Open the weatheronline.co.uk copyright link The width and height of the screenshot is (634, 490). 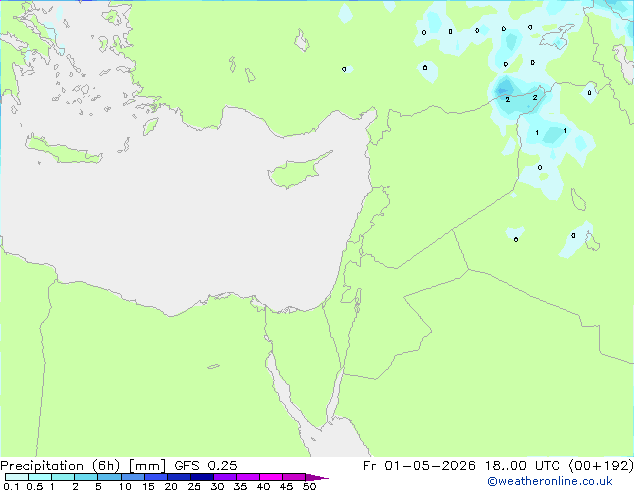point(550,481)
